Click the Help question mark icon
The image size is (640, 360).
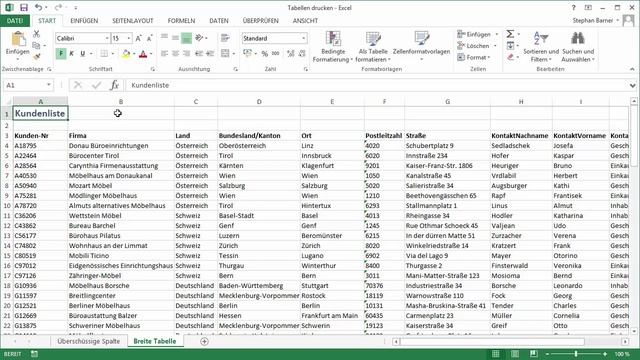[x=573, y=7]
